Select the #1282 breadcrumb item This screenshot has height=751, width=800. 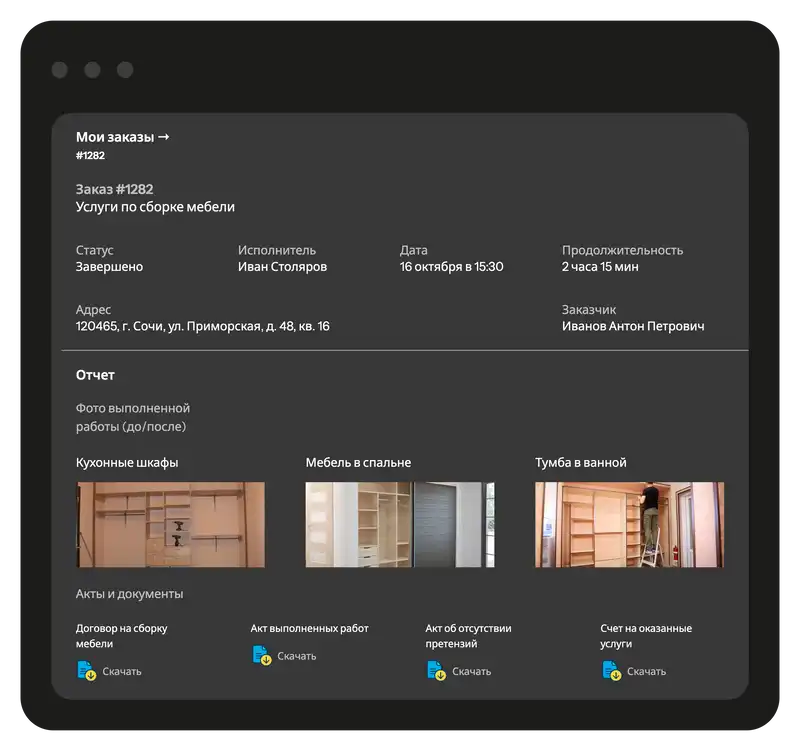(90, 156)
